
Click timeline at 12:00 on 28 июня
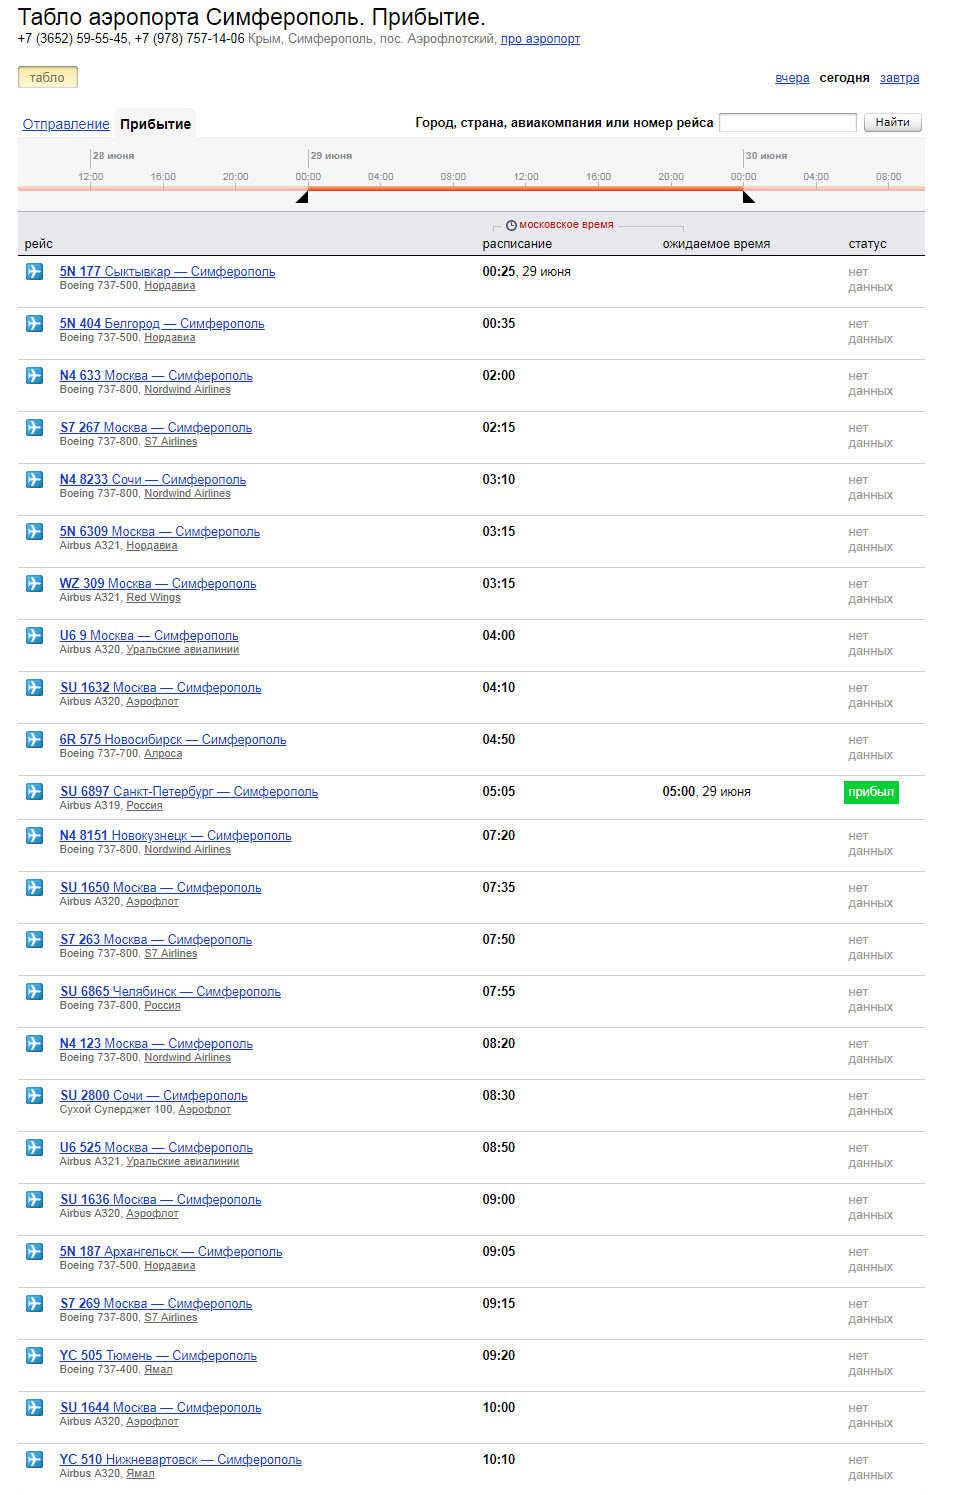click(x=91, y=177)
